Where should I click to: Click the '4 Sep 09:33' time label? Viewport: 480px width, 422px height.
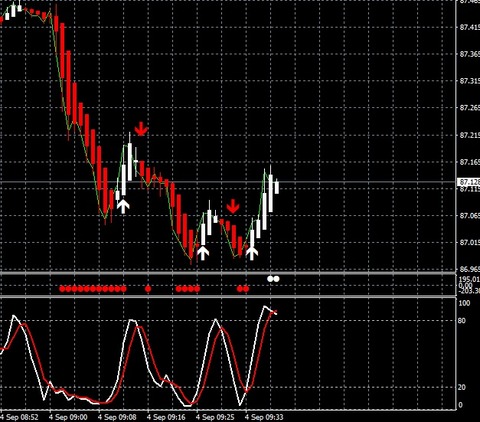264,417
